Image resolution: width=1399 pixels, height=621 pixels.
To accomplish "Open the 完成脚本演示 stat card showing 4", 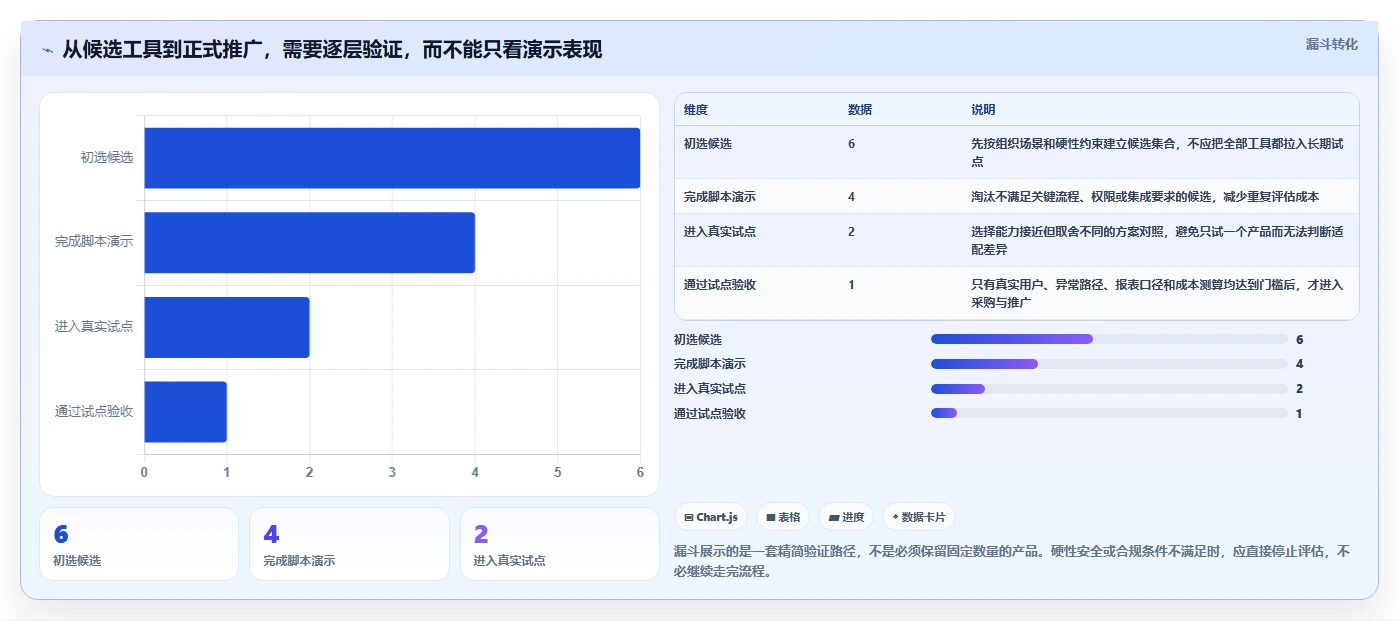I will pos(349,544).
